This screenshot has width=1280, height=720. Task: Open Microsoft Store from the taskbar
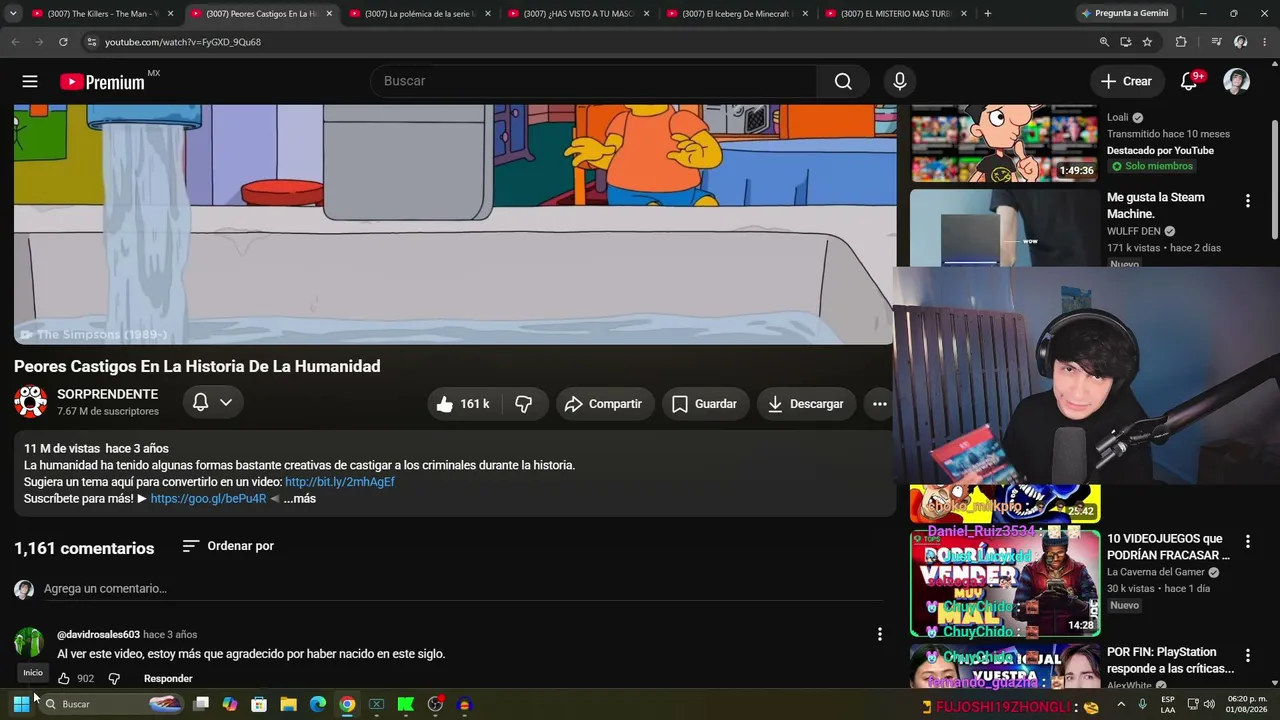[259, 704]
